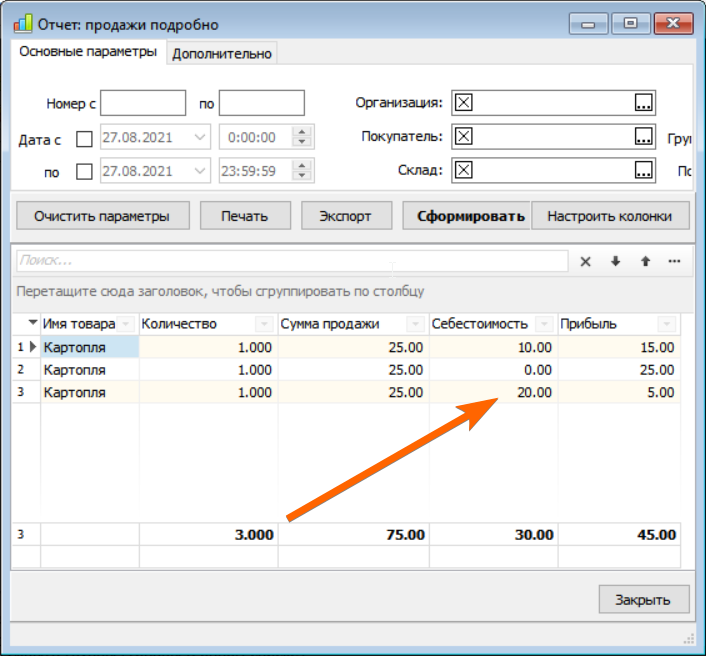706x656 pixels.
Task: Open the Имя товара column filter dropdown
Action: [x=126, y=324]
